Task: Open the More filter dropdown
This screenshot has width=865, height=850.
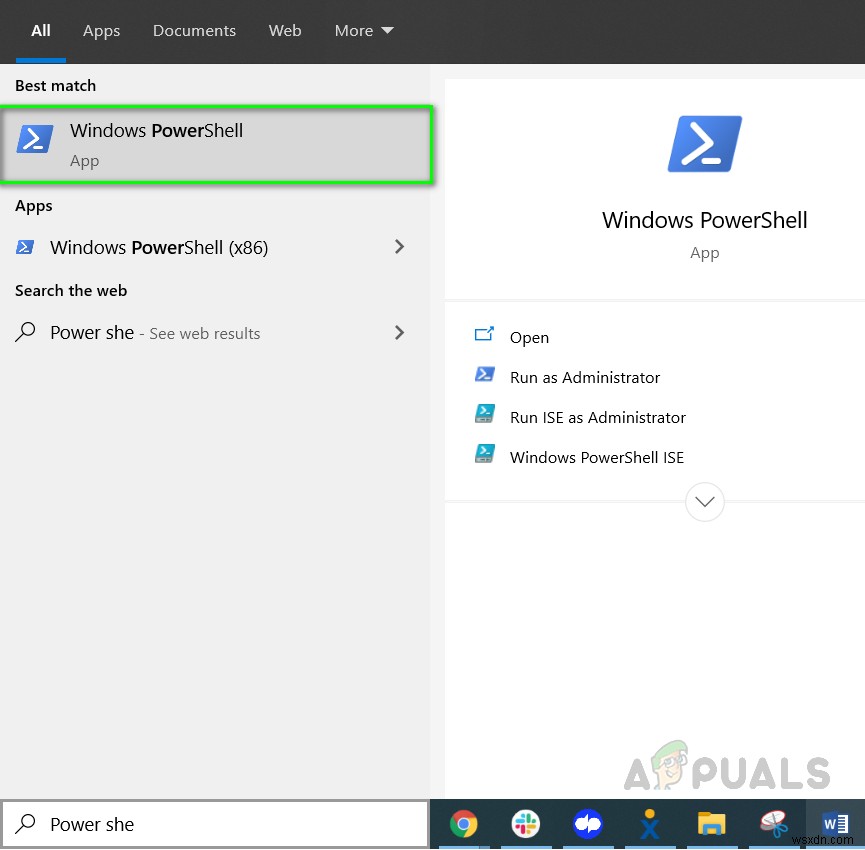Action: (362, 30)
